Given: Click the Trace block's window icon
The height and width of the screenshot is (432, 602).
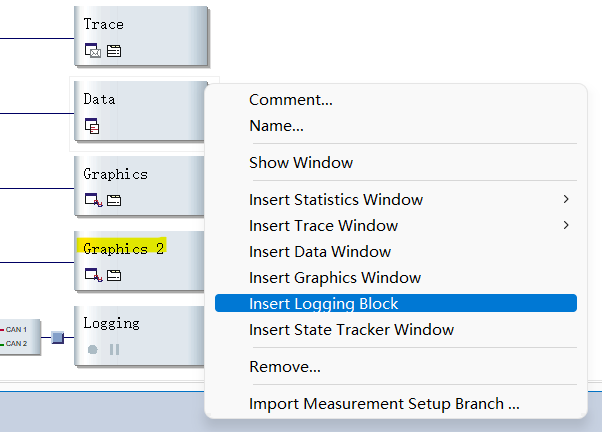Looking at the screenshot, I should pos(93,51).
